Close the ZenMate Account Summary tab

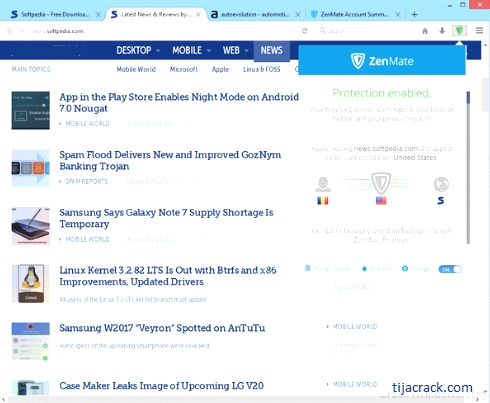[x=398, y=14]
